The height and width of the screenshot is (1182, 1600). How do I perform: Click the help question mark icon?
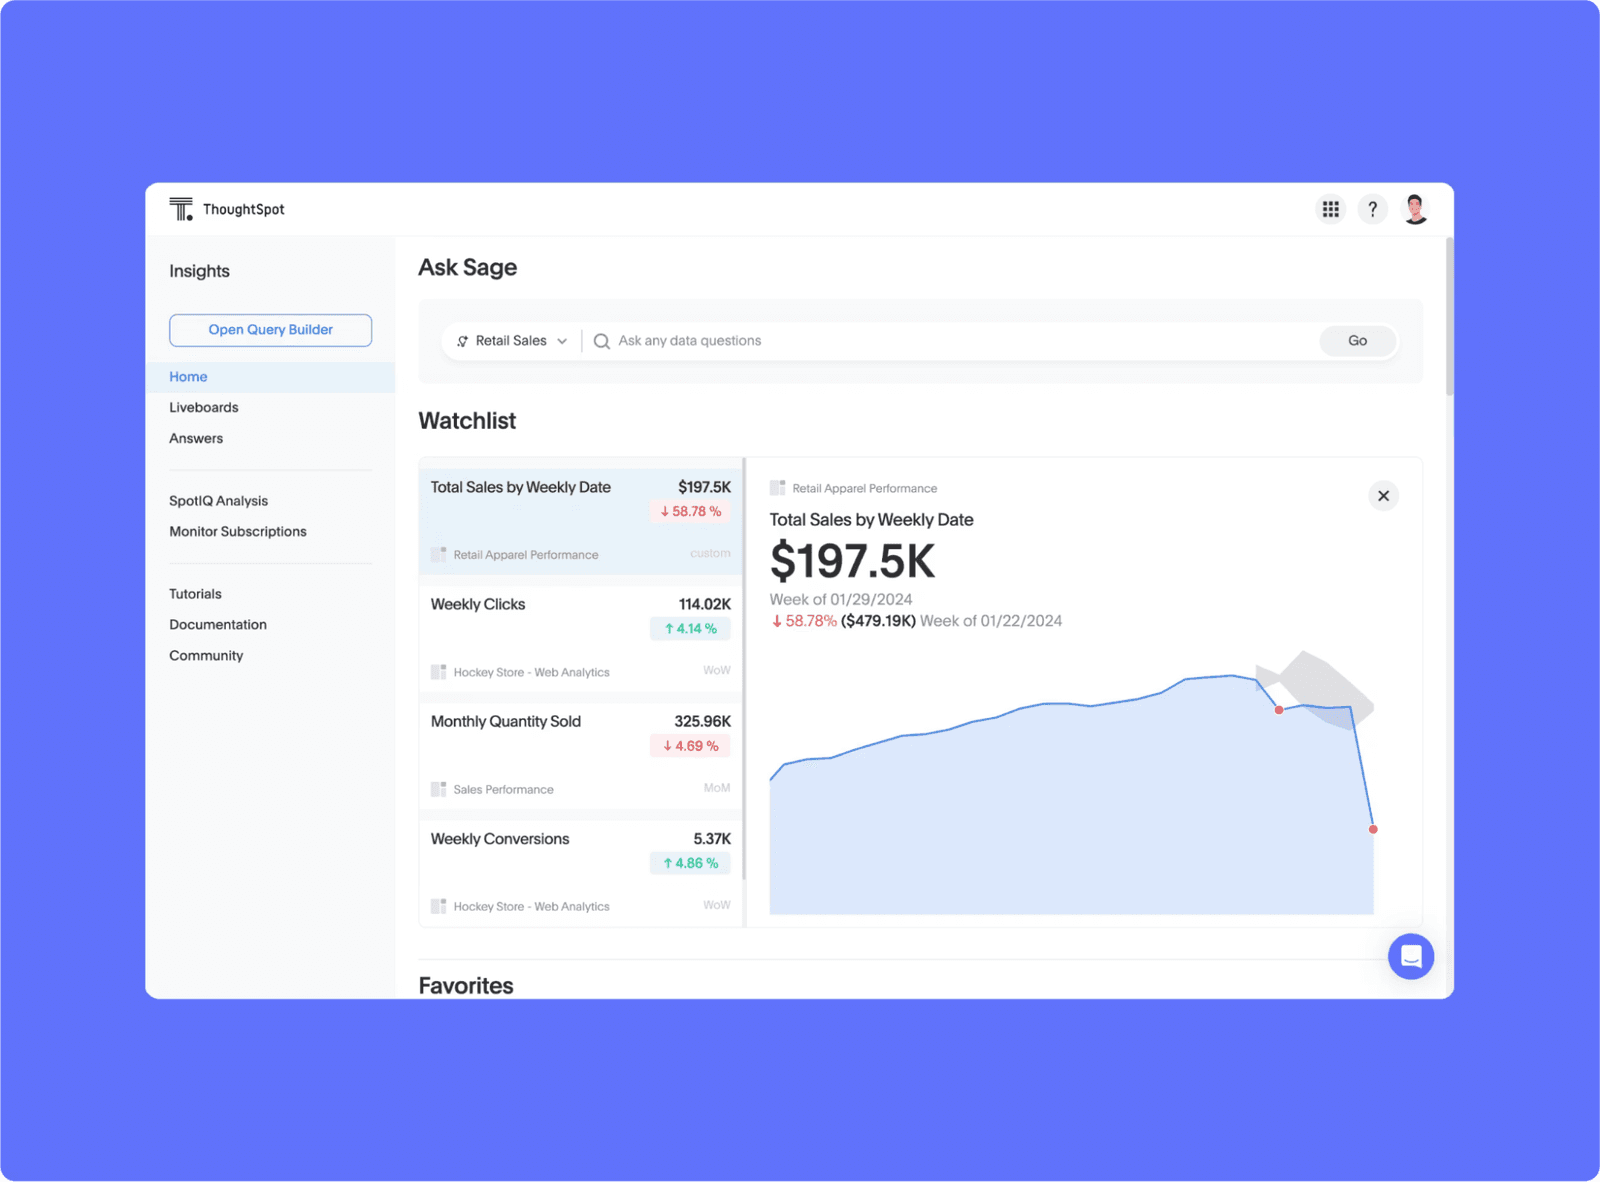[1373, 209]
